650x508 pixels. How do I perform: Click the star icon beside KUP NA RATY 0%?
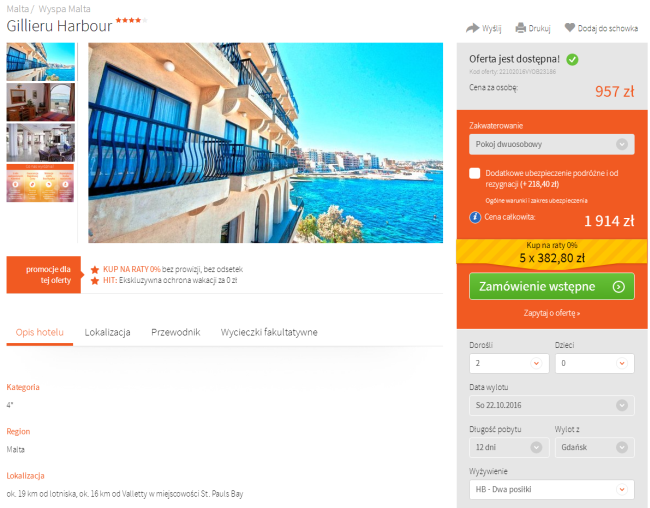(x=95, y=270)
